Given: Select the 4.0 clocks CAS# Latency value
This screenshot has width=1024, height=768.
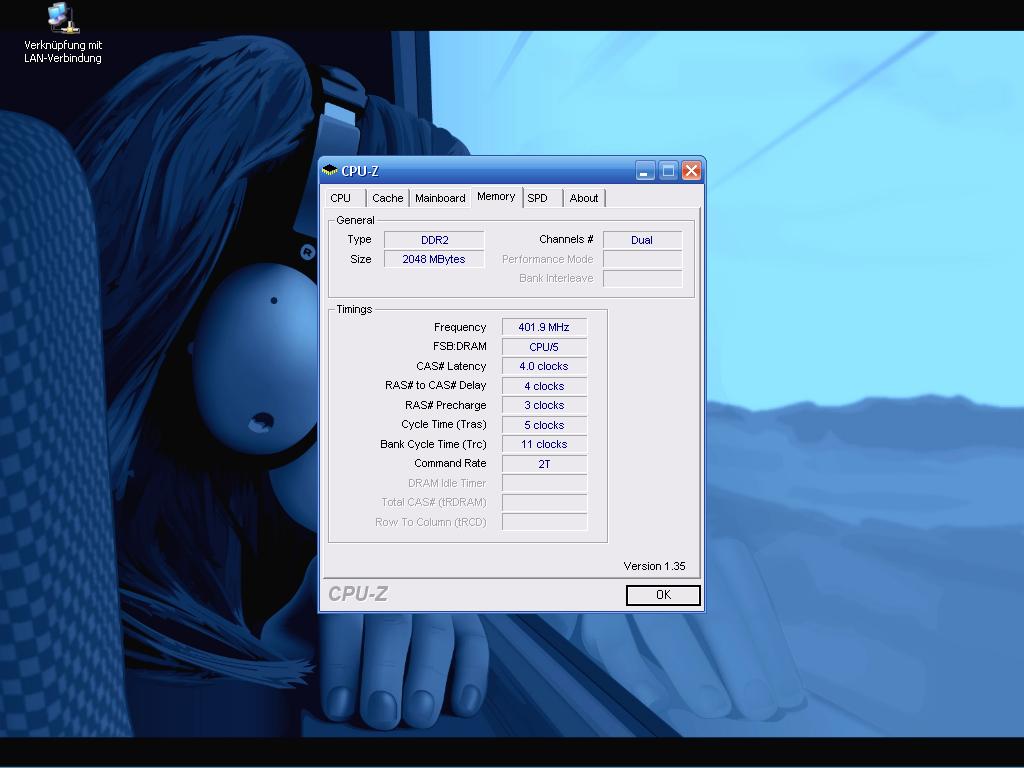Looking at the screenshot, I should pyautogui.click(x=544, y=366).
